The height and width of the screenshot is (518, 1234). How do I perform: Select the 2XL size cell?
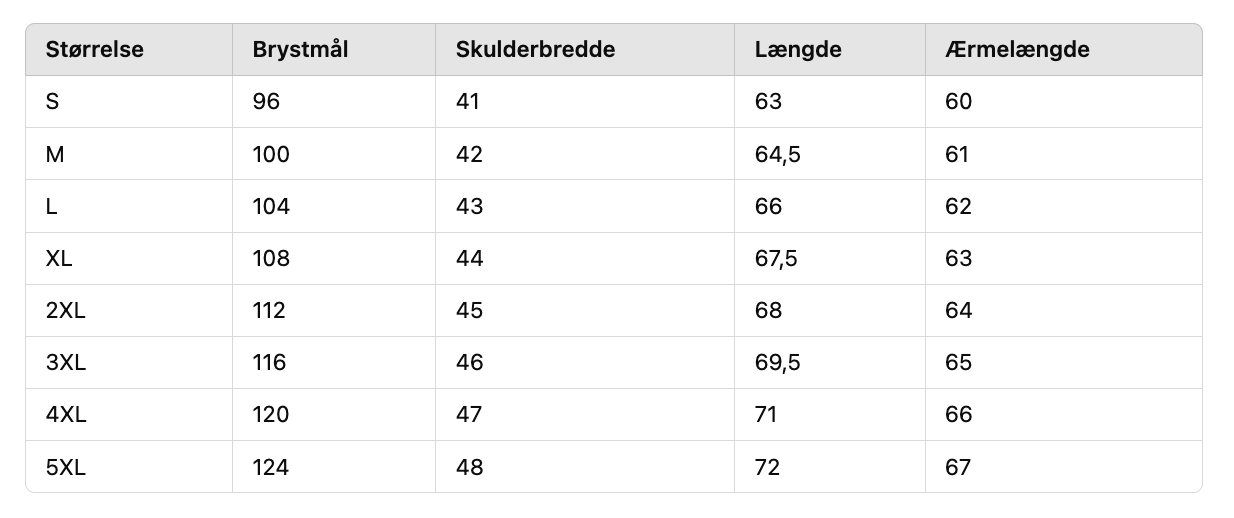[x=66, y=311]
